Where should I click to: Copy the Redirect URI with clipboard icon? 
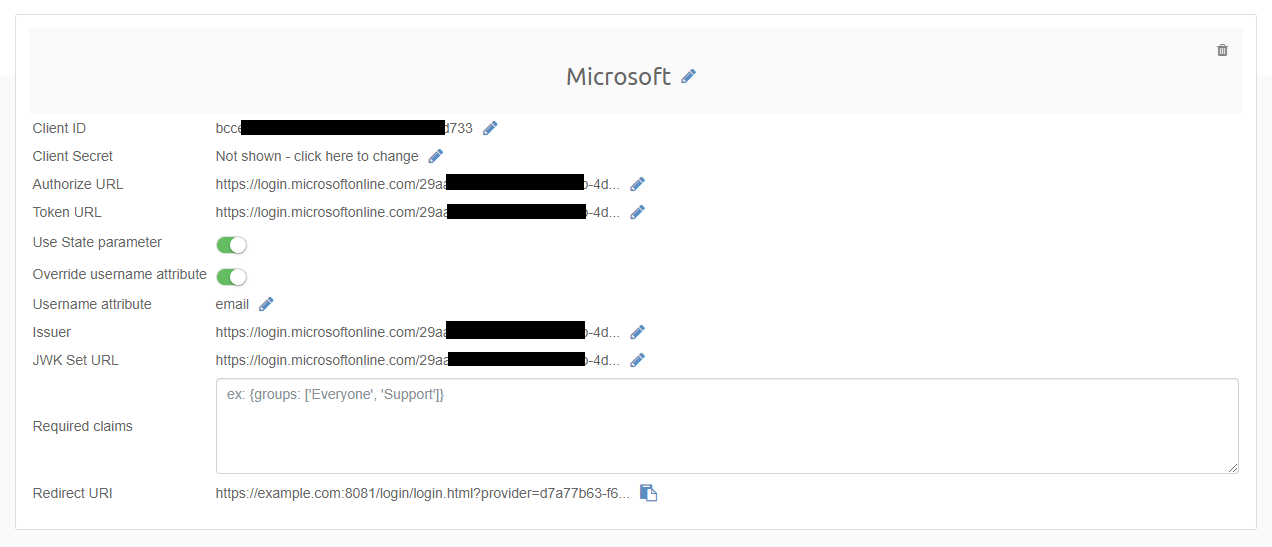[648, 493]
